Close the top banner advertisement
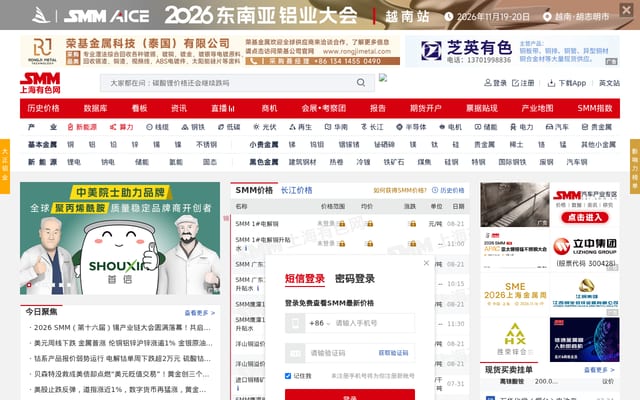640x400 pixels. tap(626, 10)
